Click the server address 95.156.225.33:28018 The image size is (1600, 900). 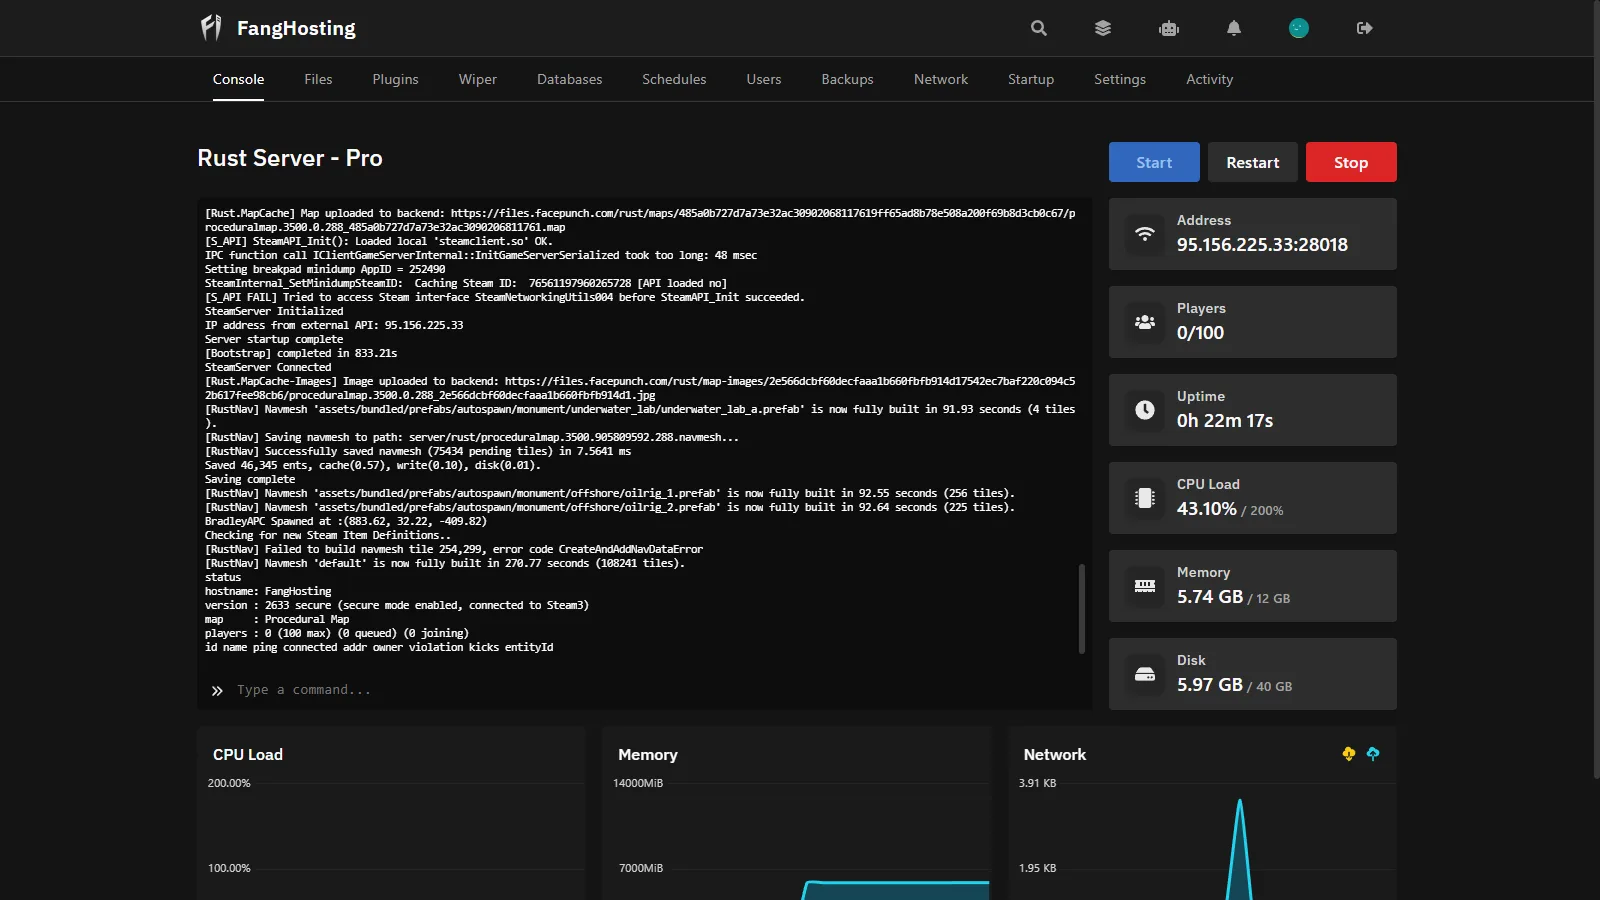[1262, 245]
